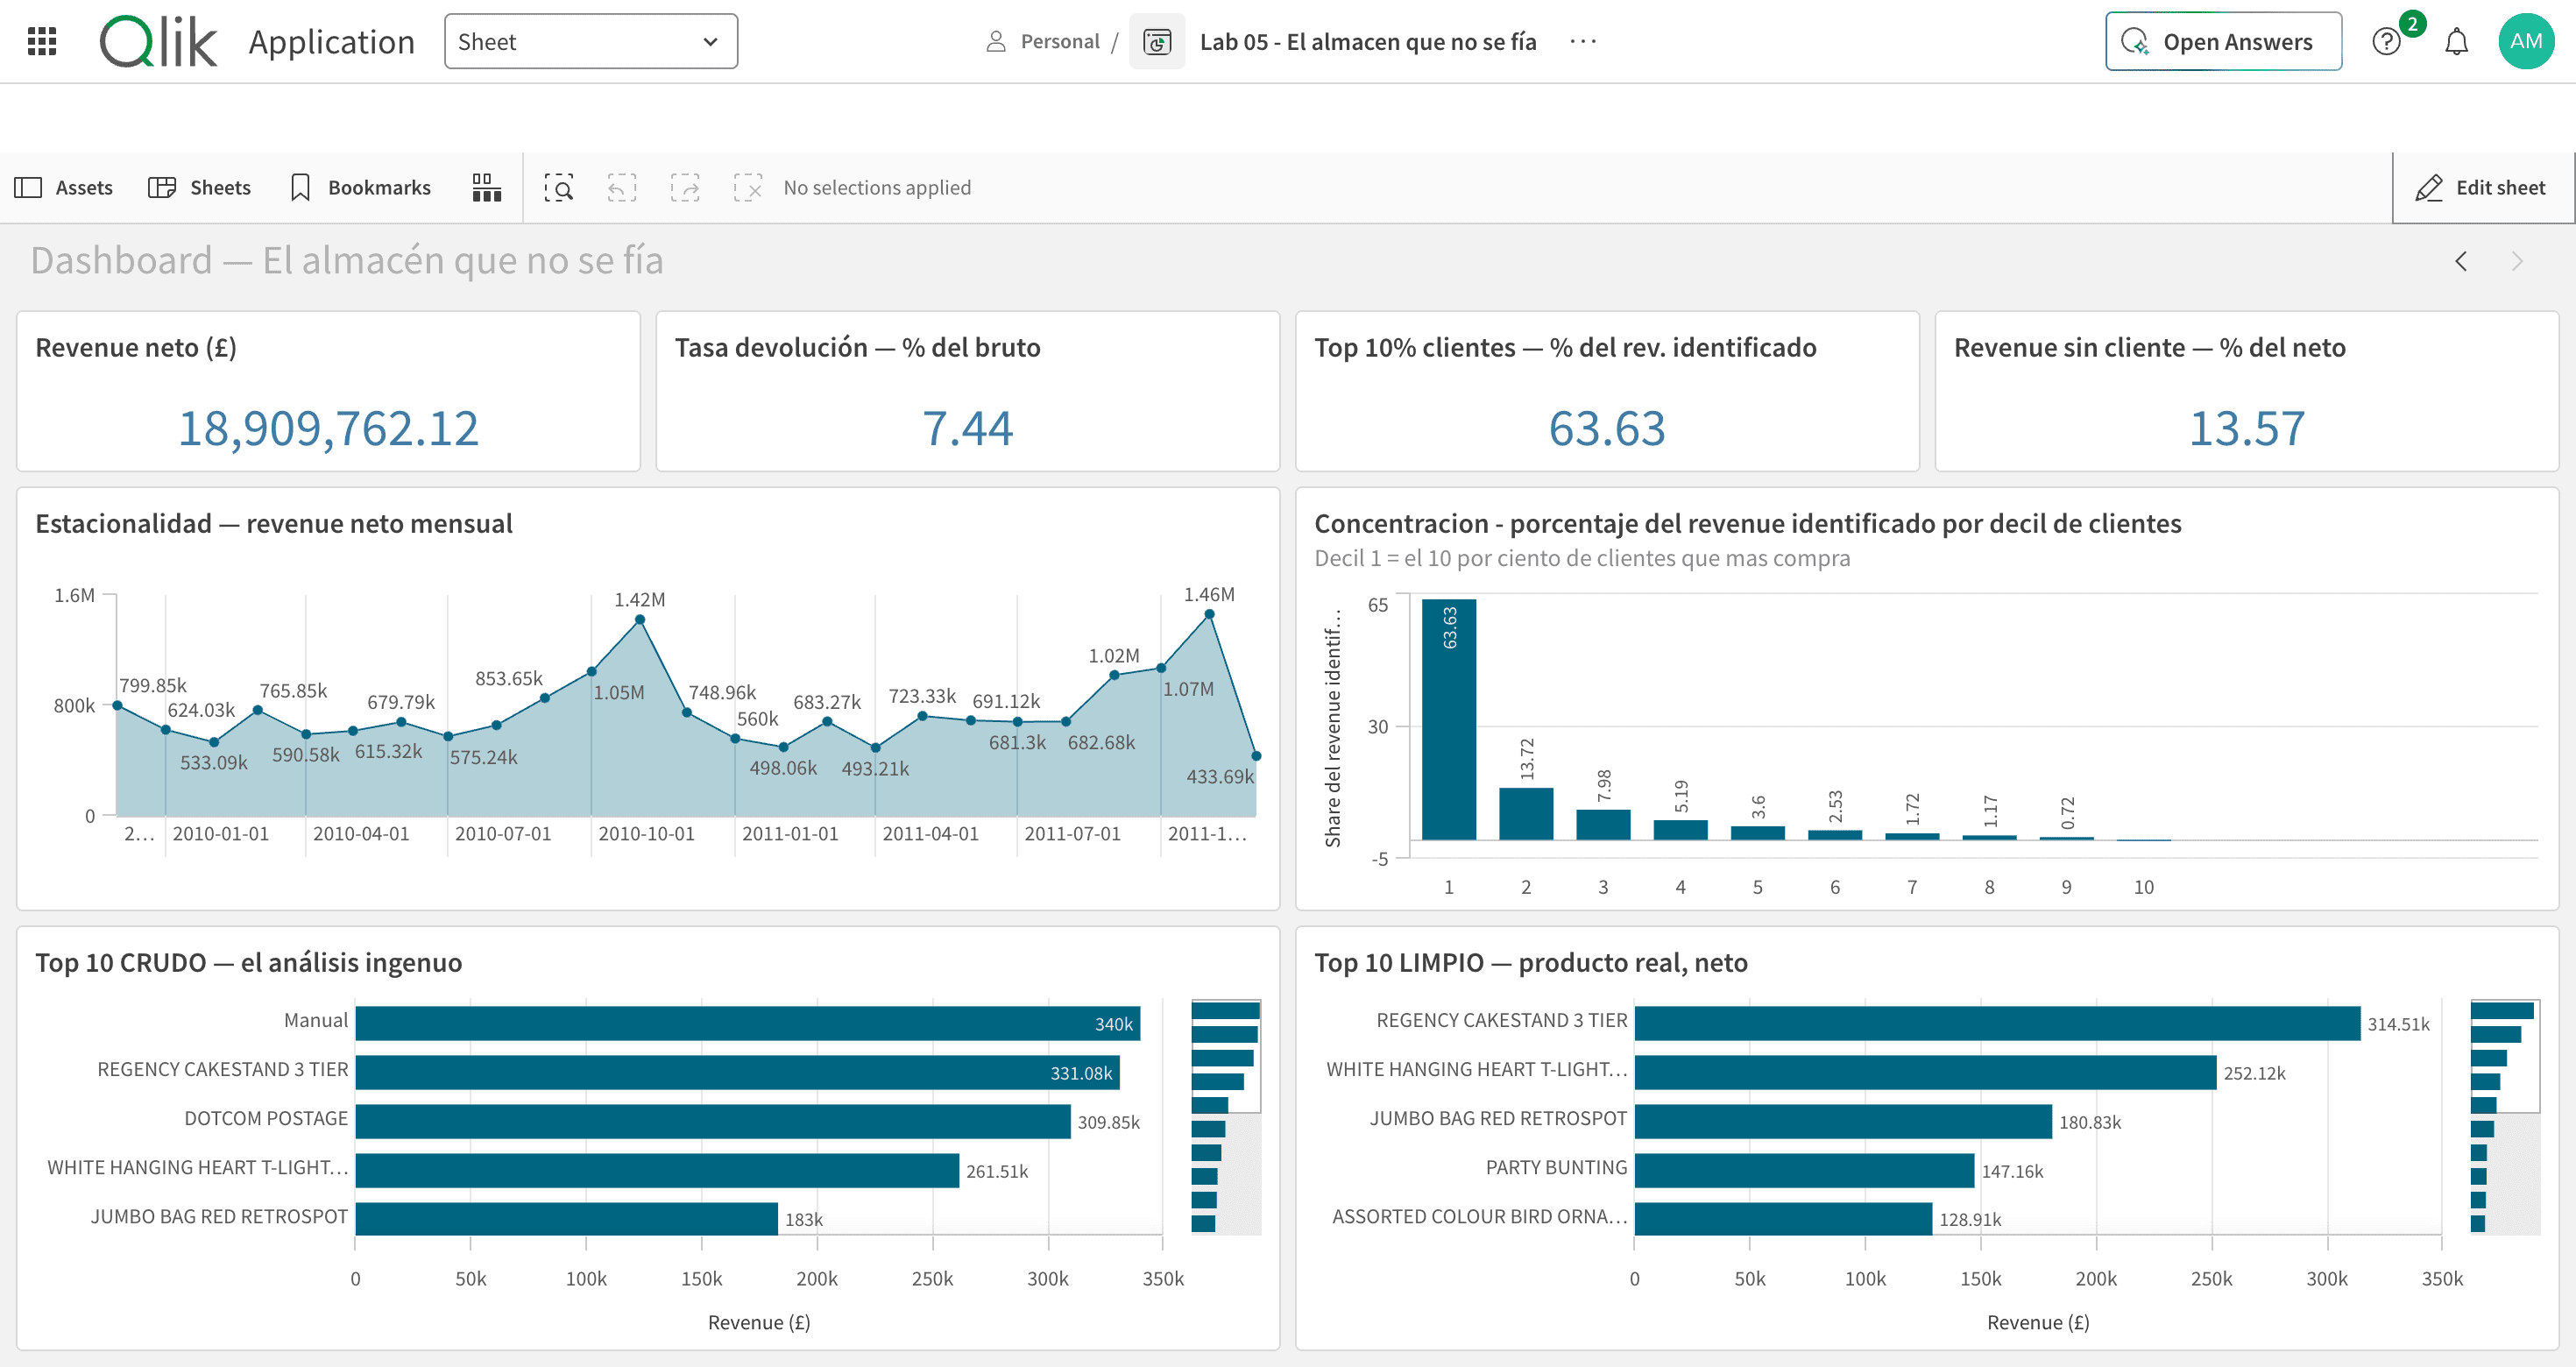Click the mini chart scrollbar in Top 10 LIMPIO
The height and width of the screenshot is (1367, 2576).
2505,1117
